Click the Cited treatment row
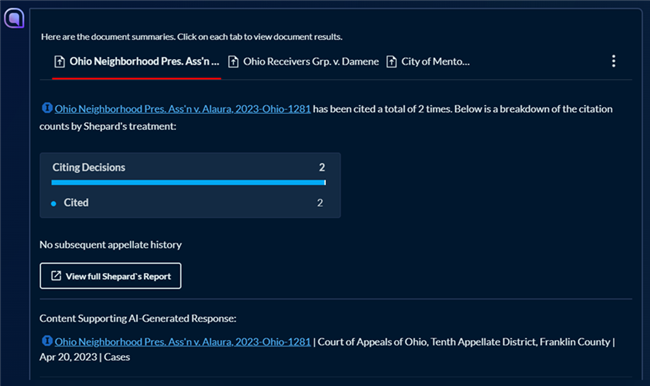The image size is (650, 386). (189, 203)
